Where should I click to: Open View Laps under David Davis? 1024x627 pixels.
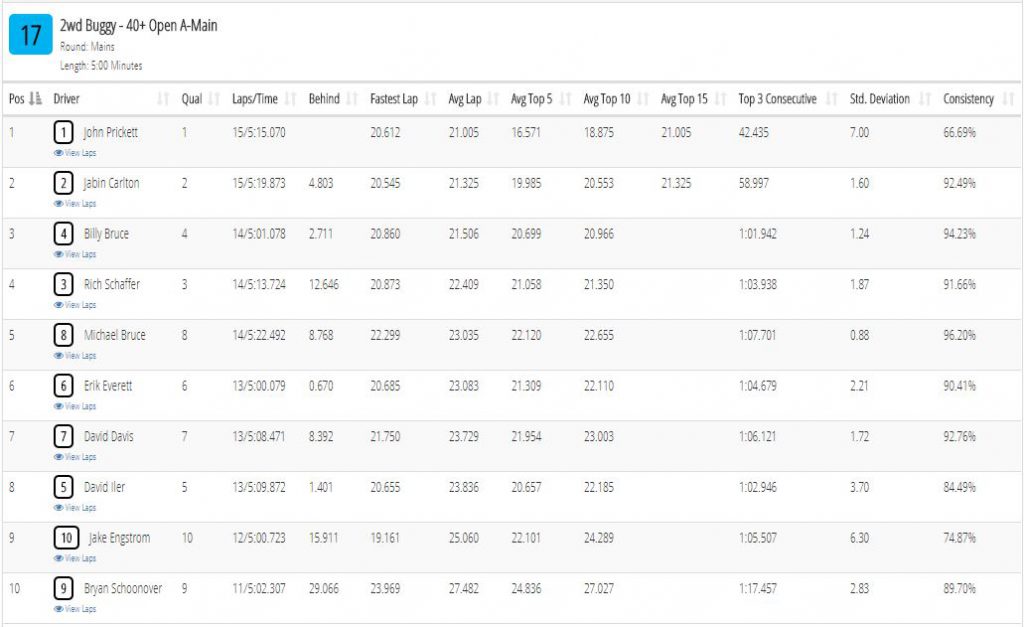[x=75, y=457]
